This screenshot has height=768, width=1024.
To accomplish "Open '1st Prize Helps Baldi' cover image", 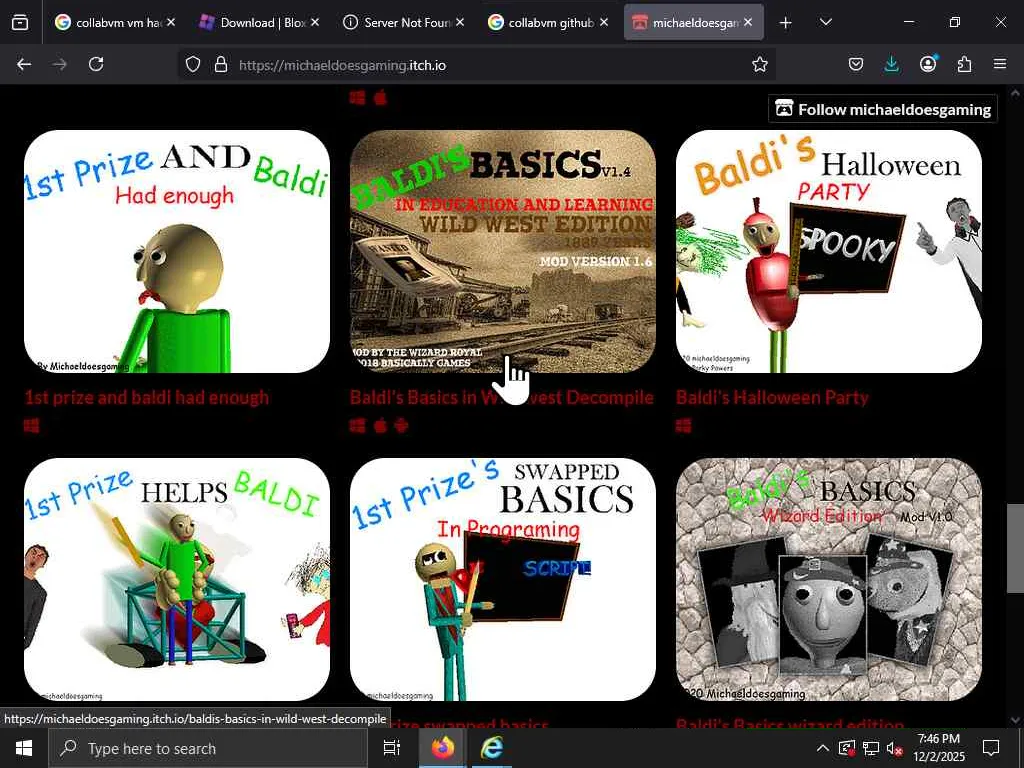I will tap(177, 579).
